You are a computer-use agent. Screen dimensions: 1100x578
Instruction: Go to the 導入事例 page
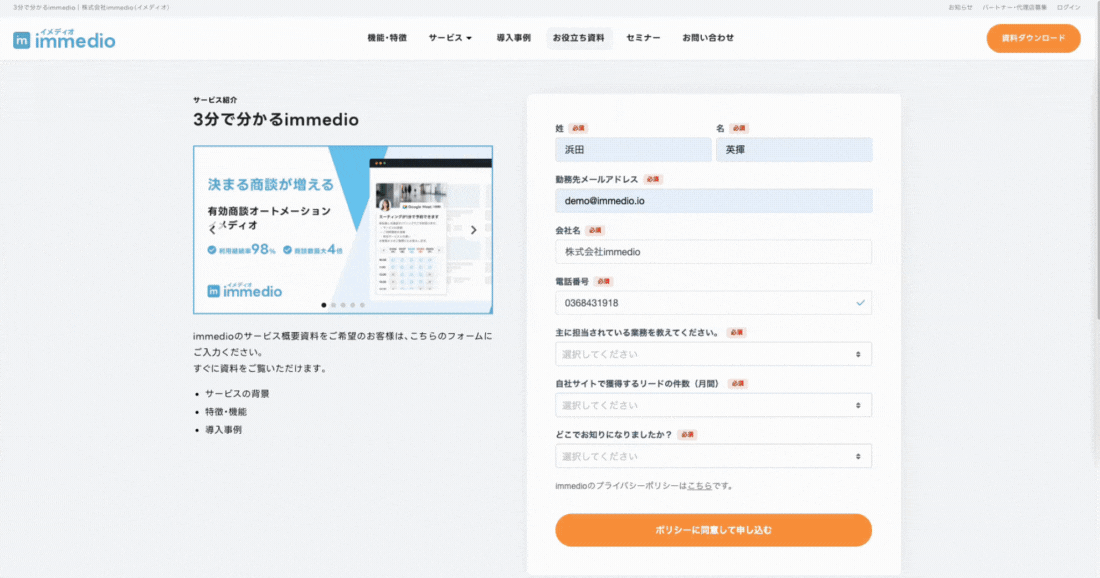coord(513,38)
